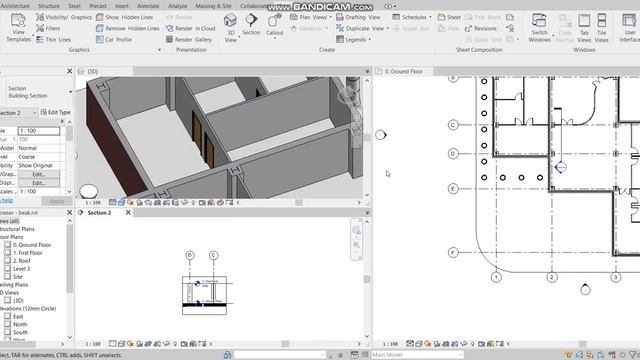640x360 pixels.
Task: Open the Revisions dialog
Action: (x=480, y=28)
